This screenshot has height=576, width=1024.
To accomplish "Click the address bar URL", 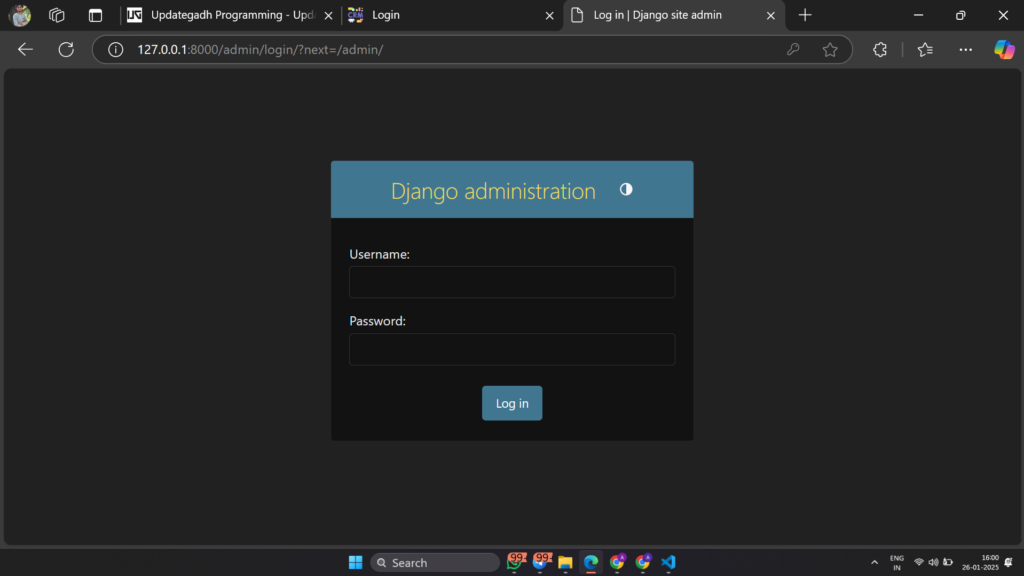I will 261,50.
